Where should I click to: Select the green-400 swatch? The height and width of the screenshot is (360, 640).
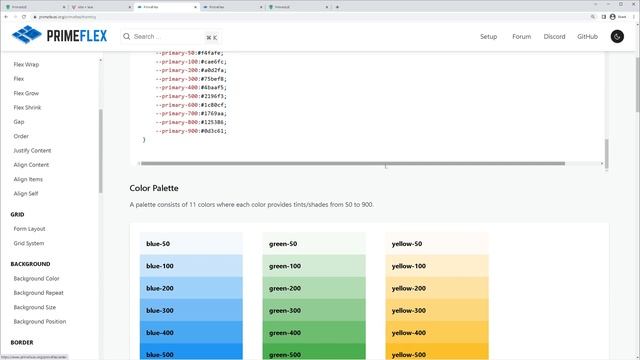[314, 332]
